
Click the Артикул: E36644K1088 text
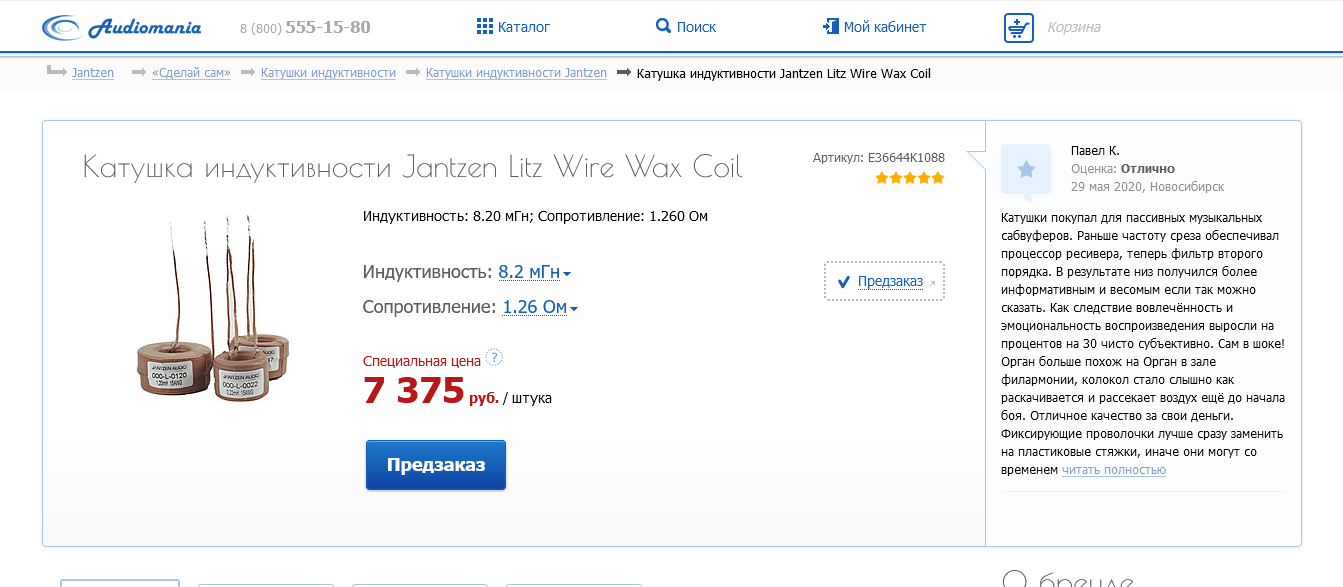(879, 157)
